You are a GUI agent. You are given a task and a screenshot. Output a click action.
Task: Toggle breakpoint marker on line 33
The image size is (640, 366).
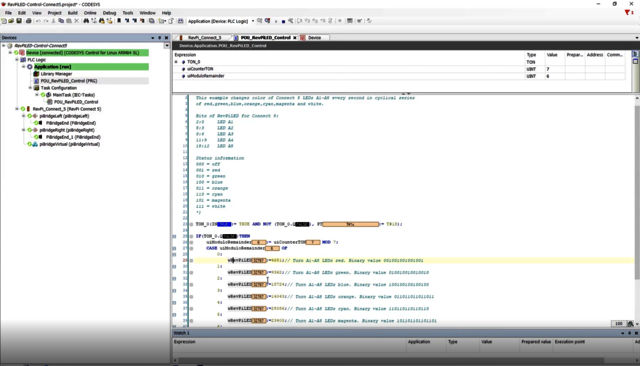point(191,285)
